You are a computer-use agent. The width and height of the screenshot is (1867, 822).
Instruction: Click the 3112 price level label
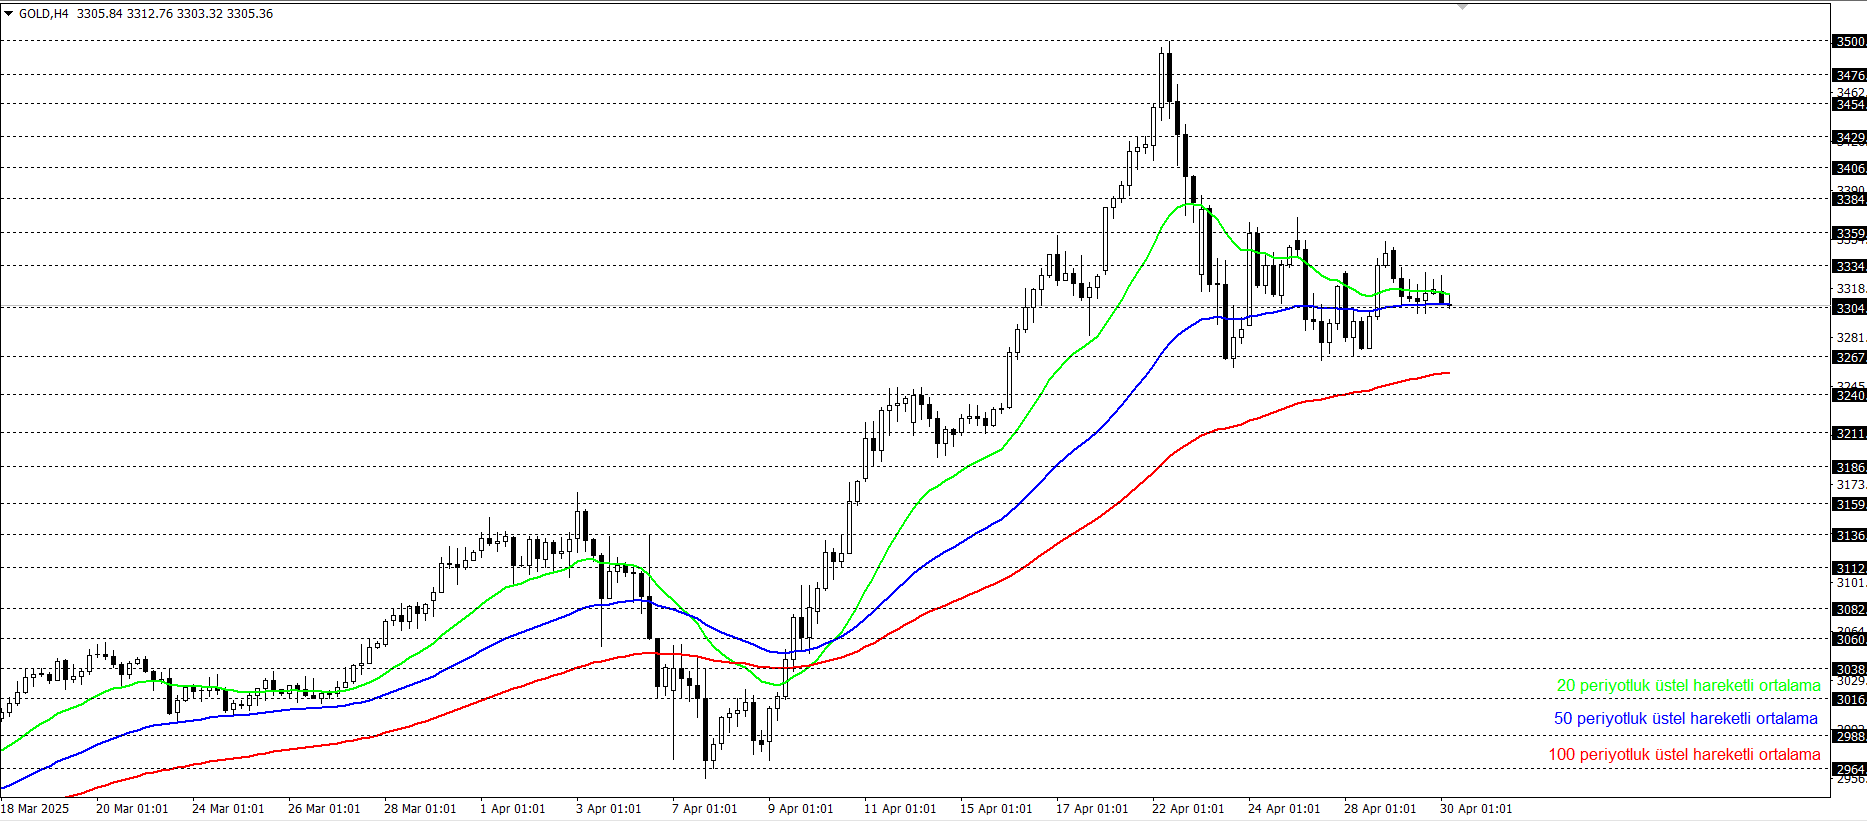(x=1849, y=569)
